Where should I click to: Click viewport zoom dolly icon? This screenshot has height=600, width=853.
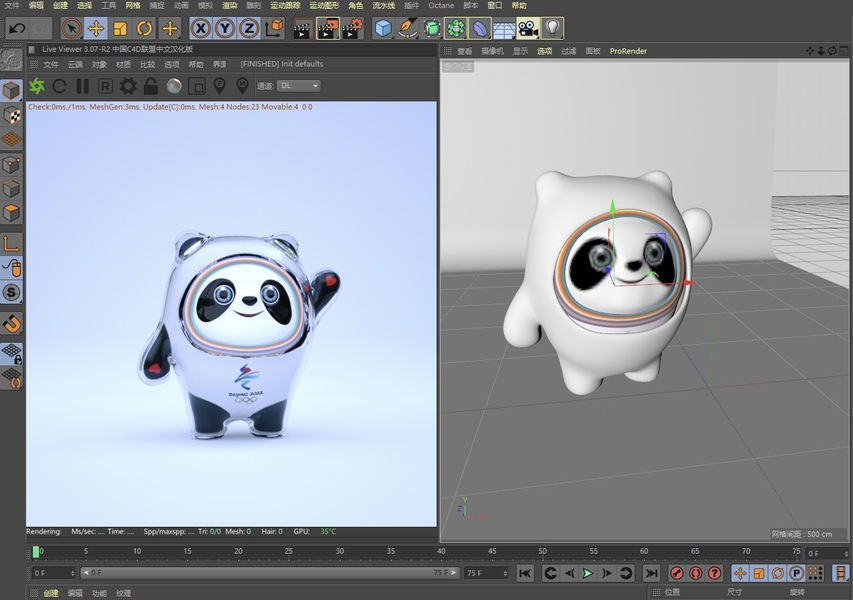(x=821, y=51)
